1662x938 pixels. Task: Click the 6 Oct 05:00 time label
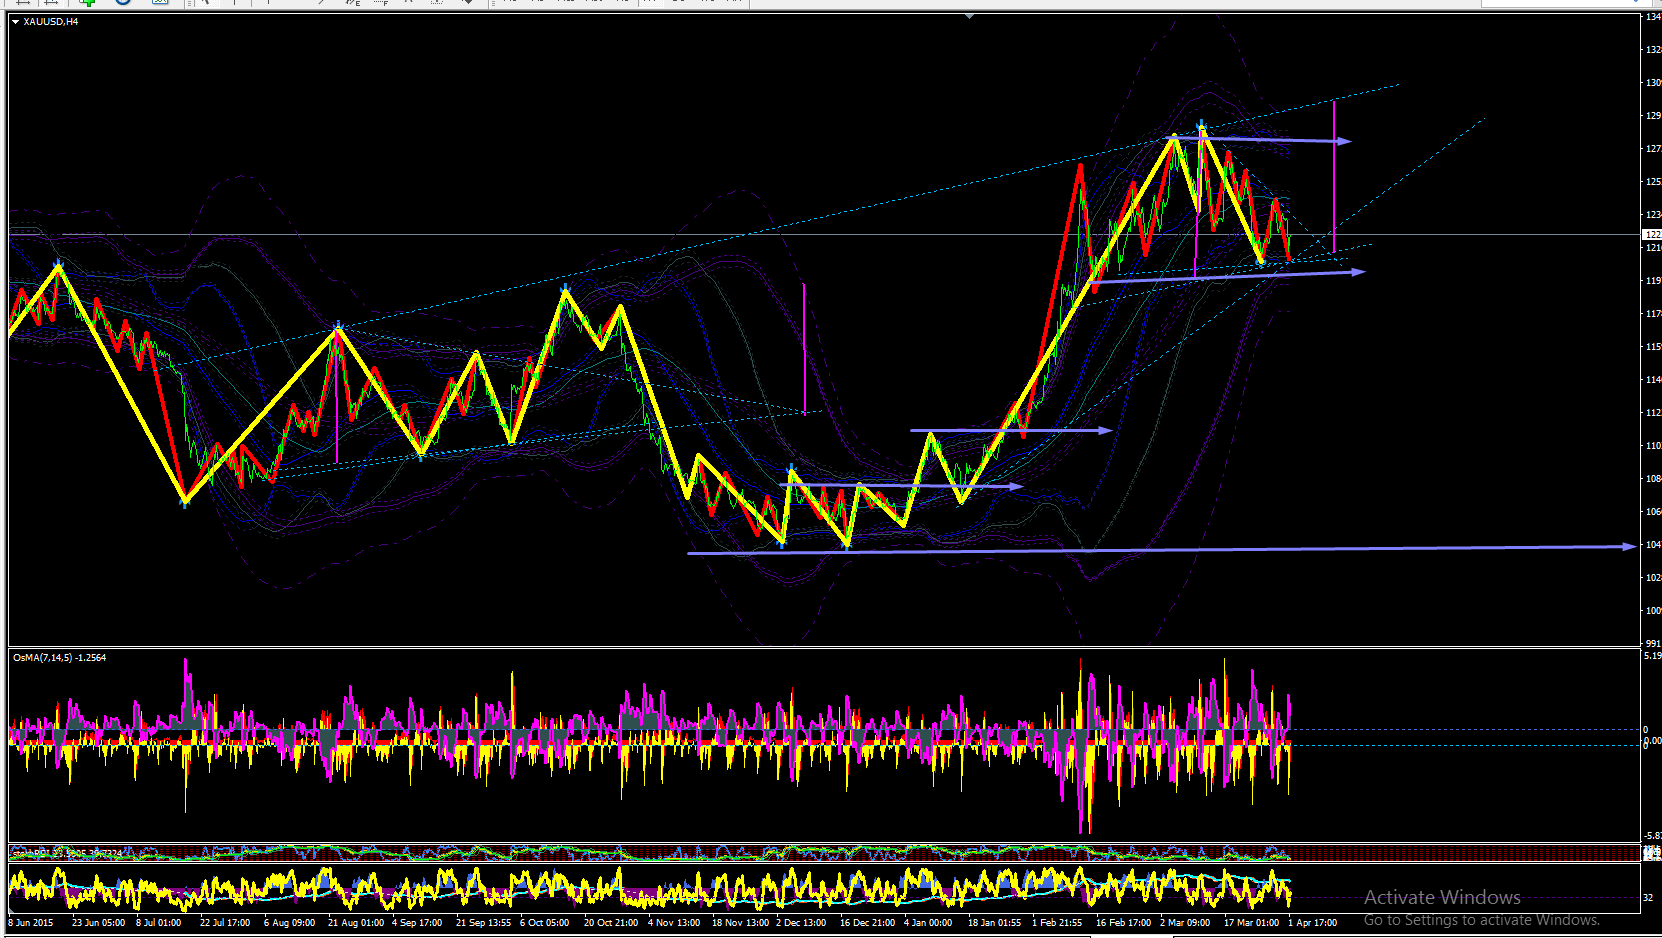coord(545,922)
